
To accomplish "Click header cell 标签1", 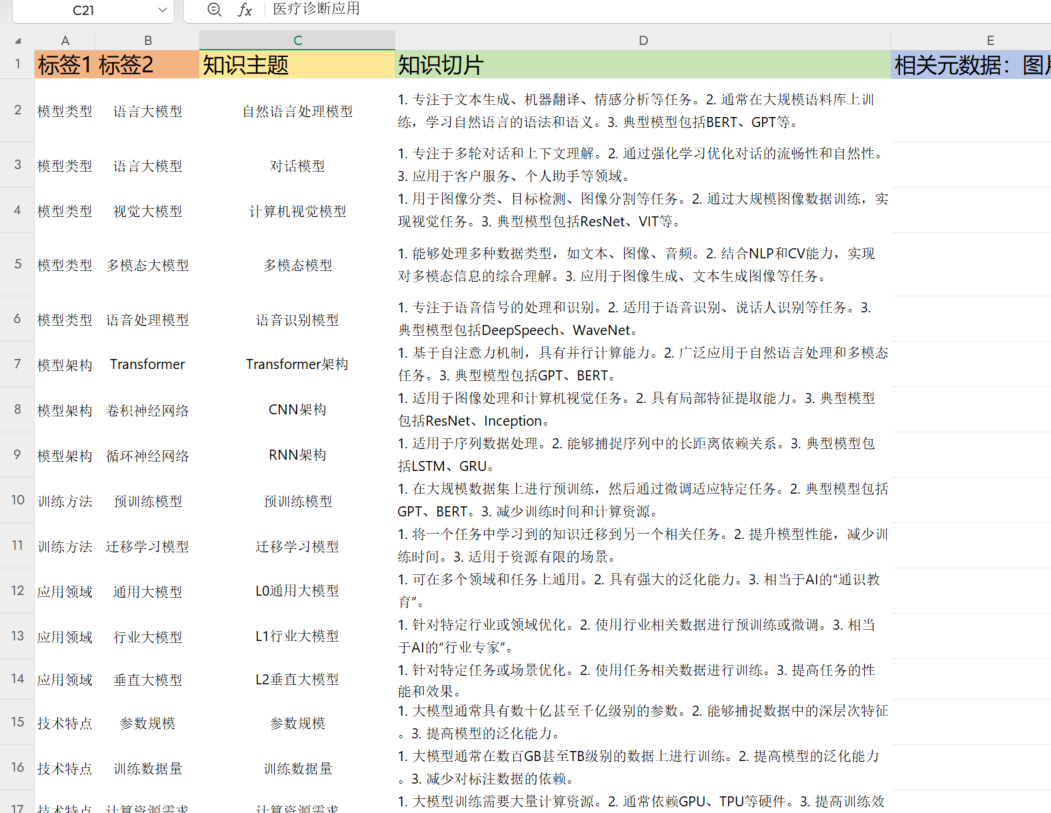I will click(65, 64).
